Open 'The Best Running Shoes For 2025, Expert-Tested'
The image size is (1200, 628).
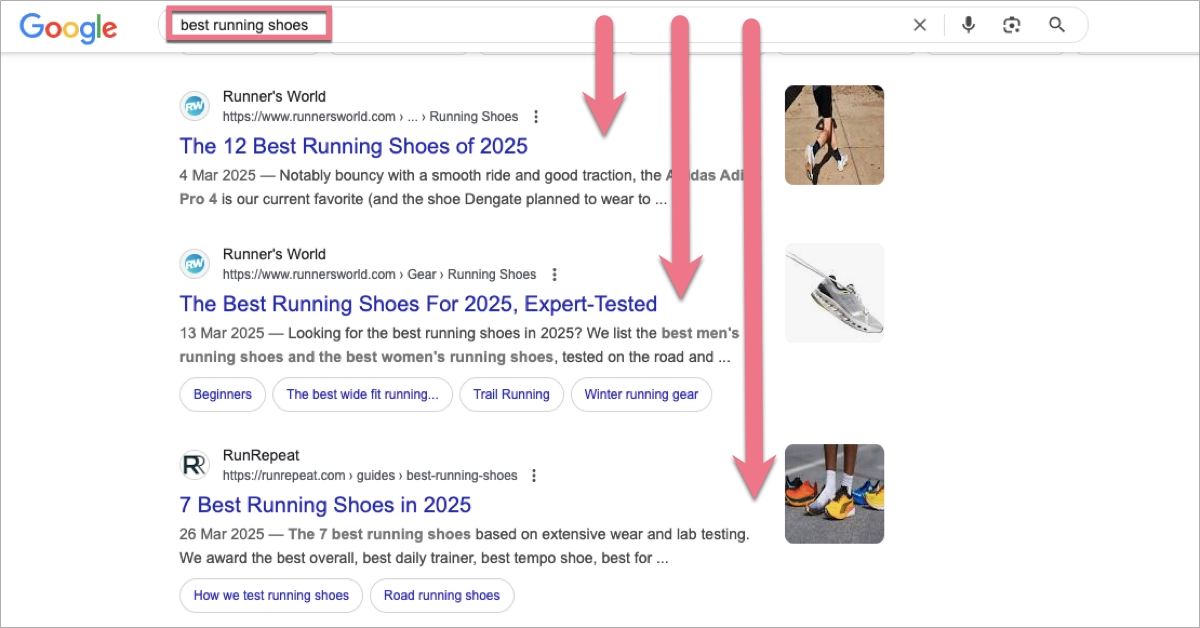[417, 304]
